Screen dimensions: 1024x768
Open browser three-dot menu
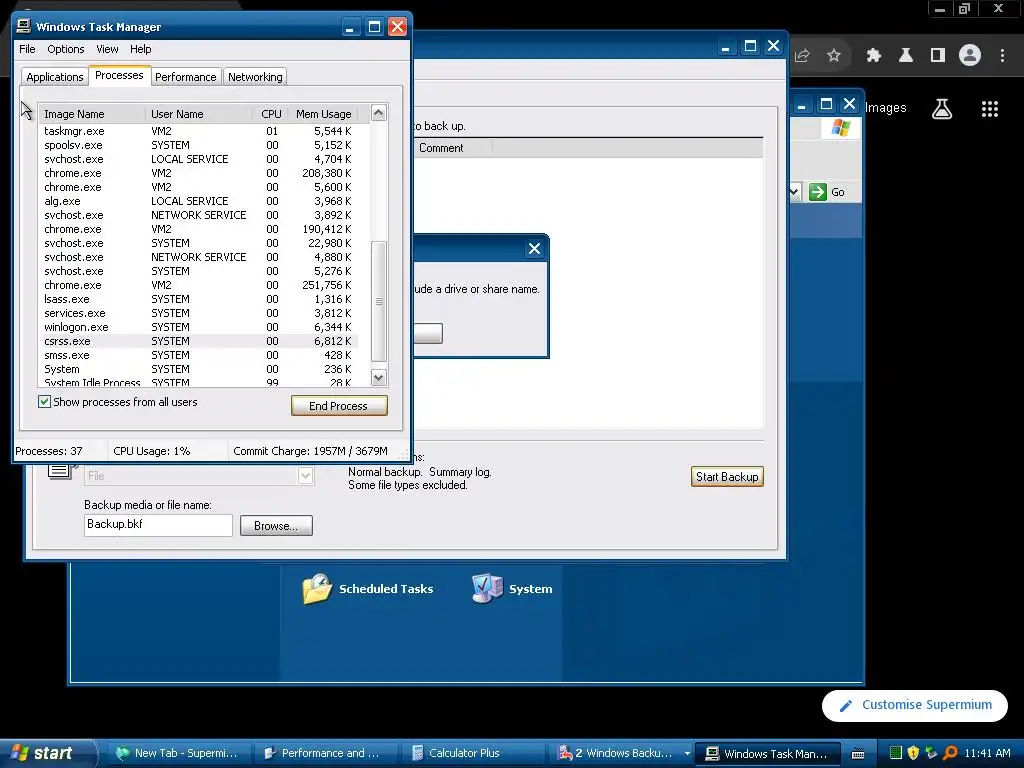click(1002, 56)
